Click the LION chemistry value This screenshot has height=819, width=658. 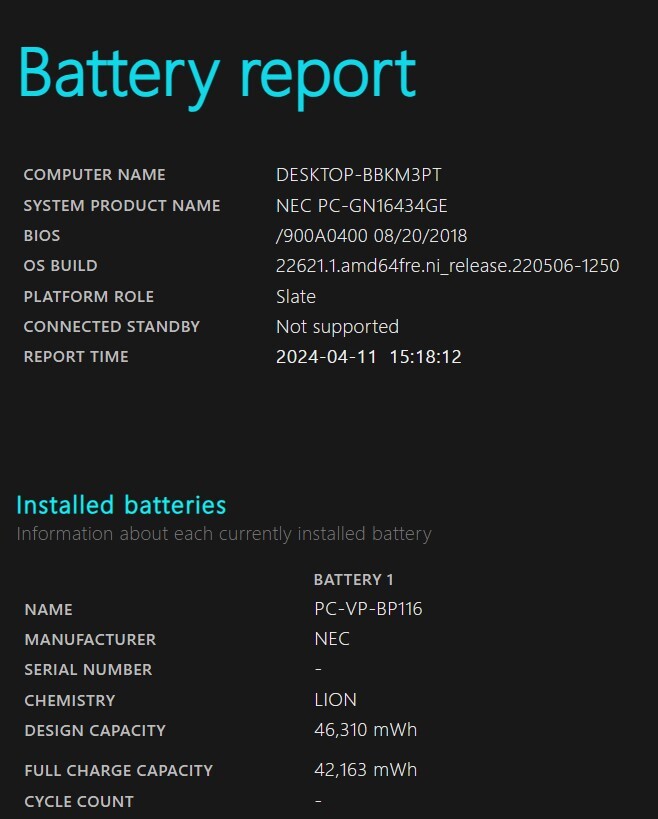pos(335,700)
